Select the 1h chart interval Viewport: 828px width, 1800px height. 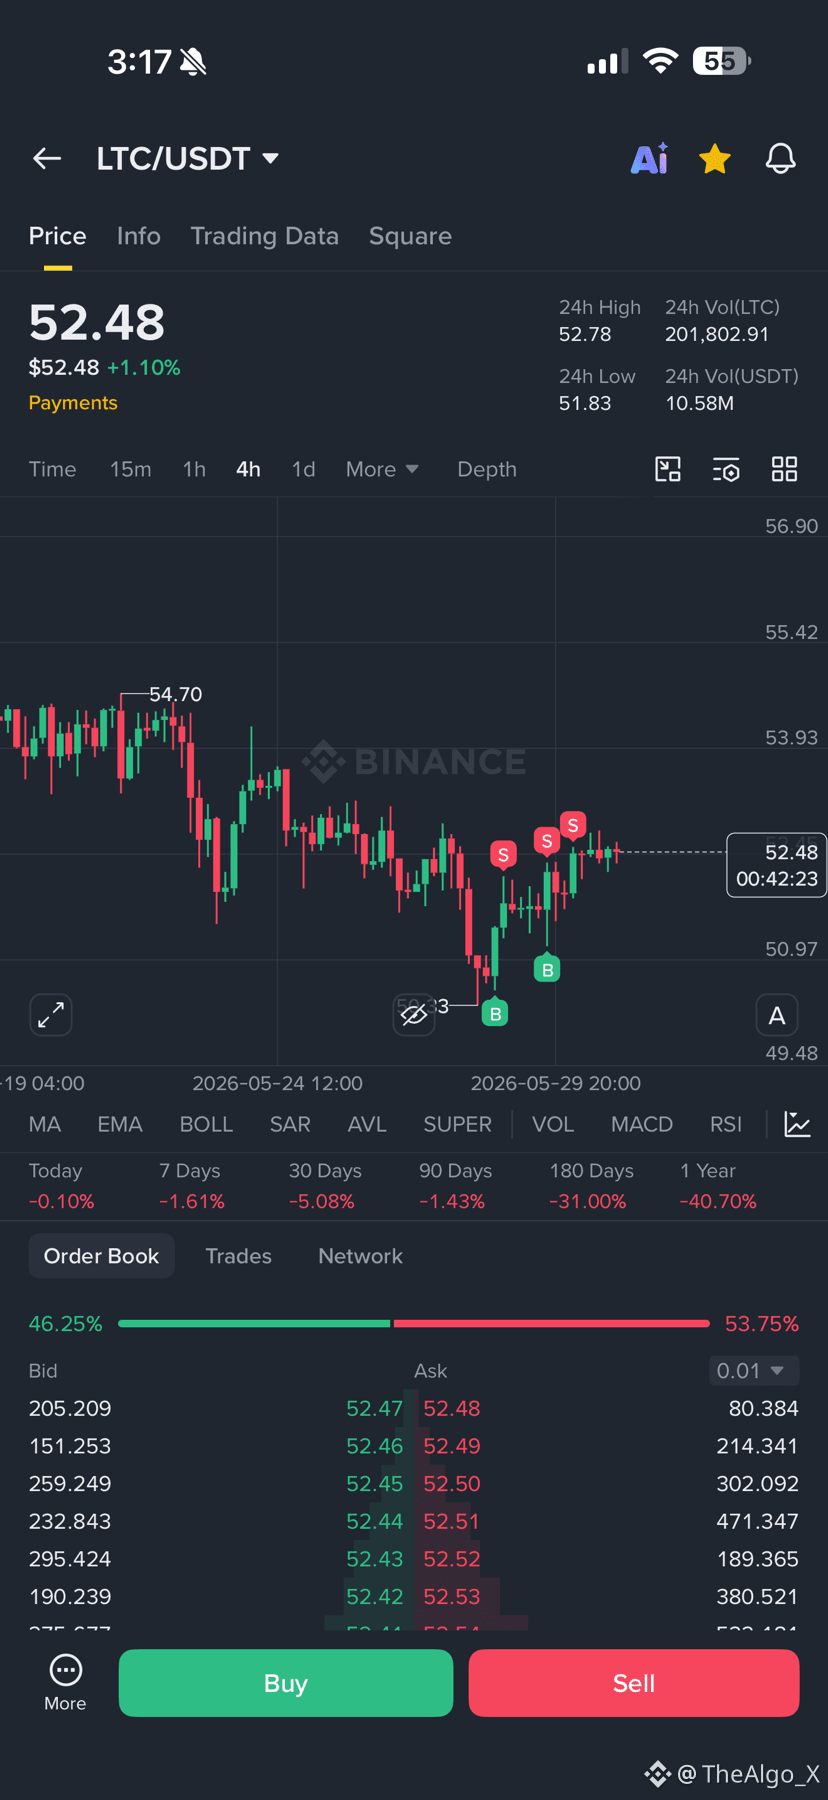click(x=194, y=469)
